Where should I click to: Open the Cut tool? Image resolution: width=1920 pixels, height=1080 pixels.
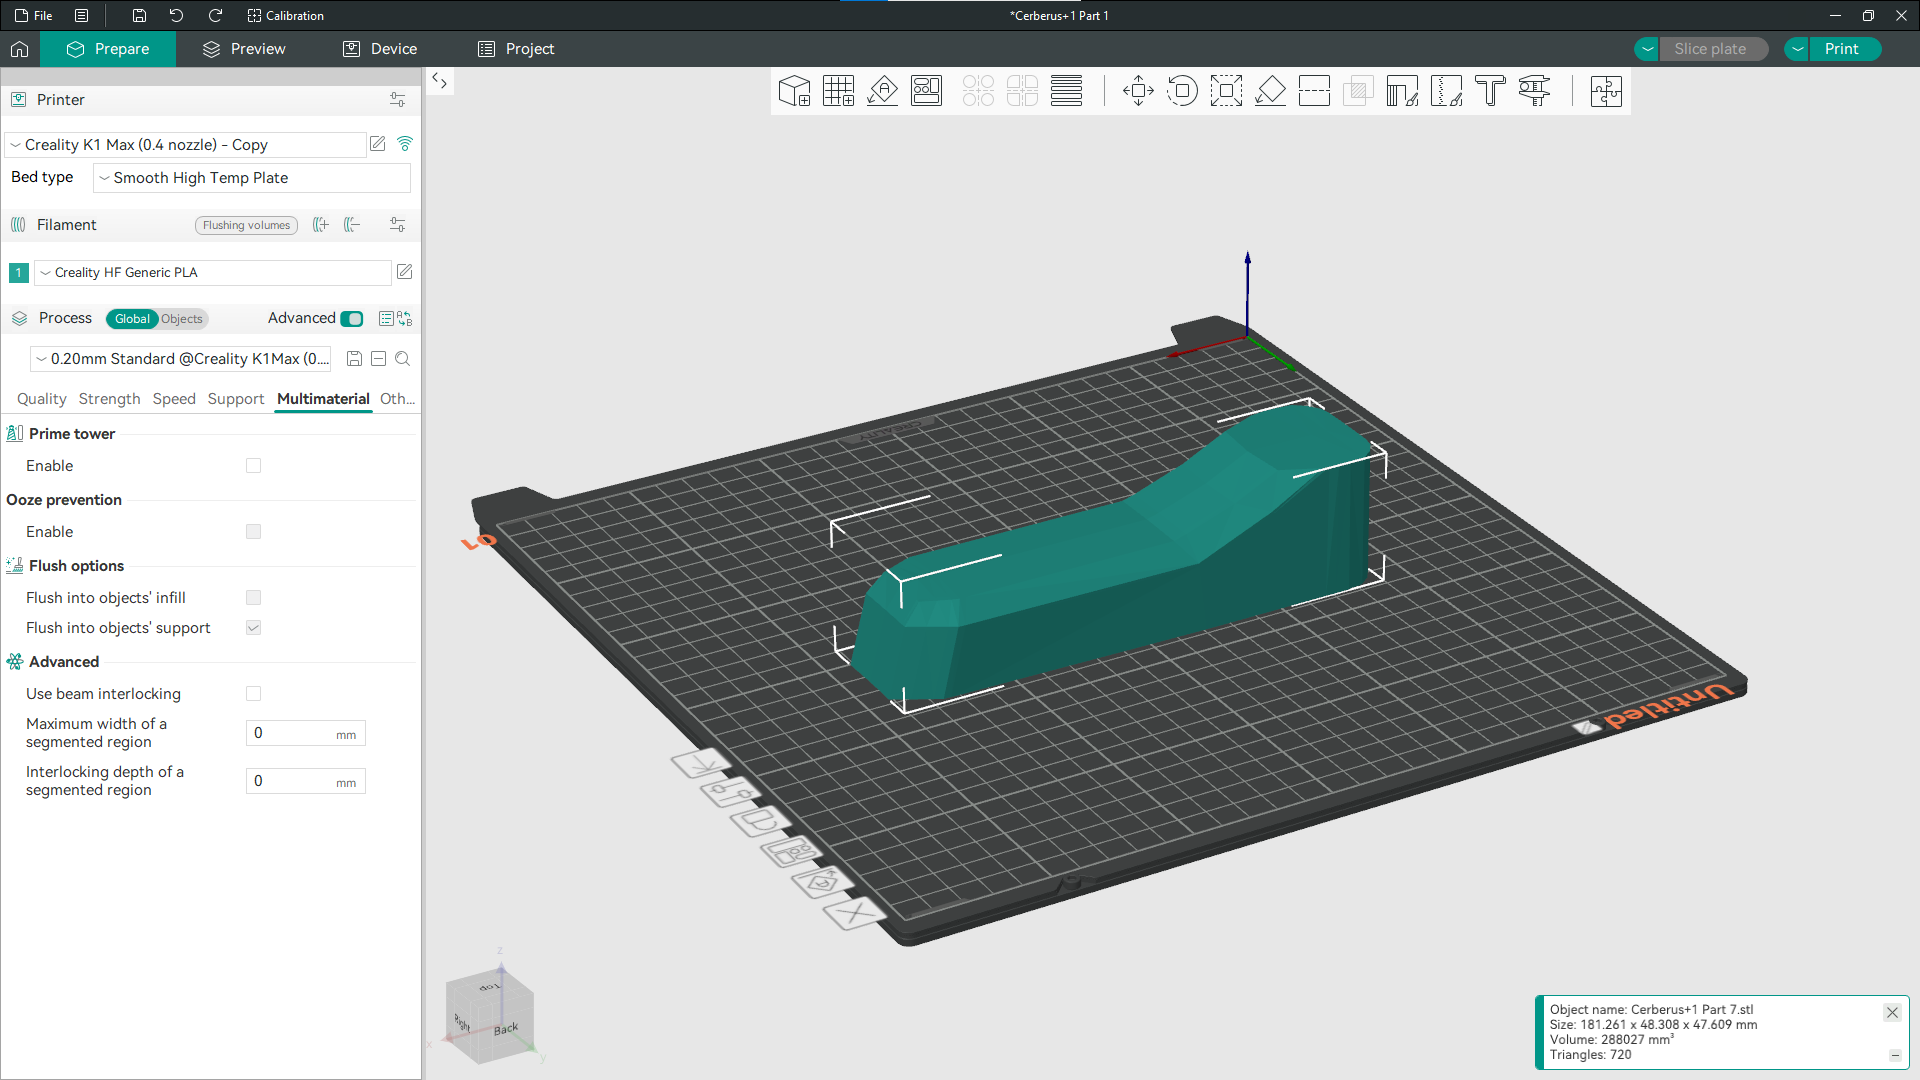(1314, 91)
